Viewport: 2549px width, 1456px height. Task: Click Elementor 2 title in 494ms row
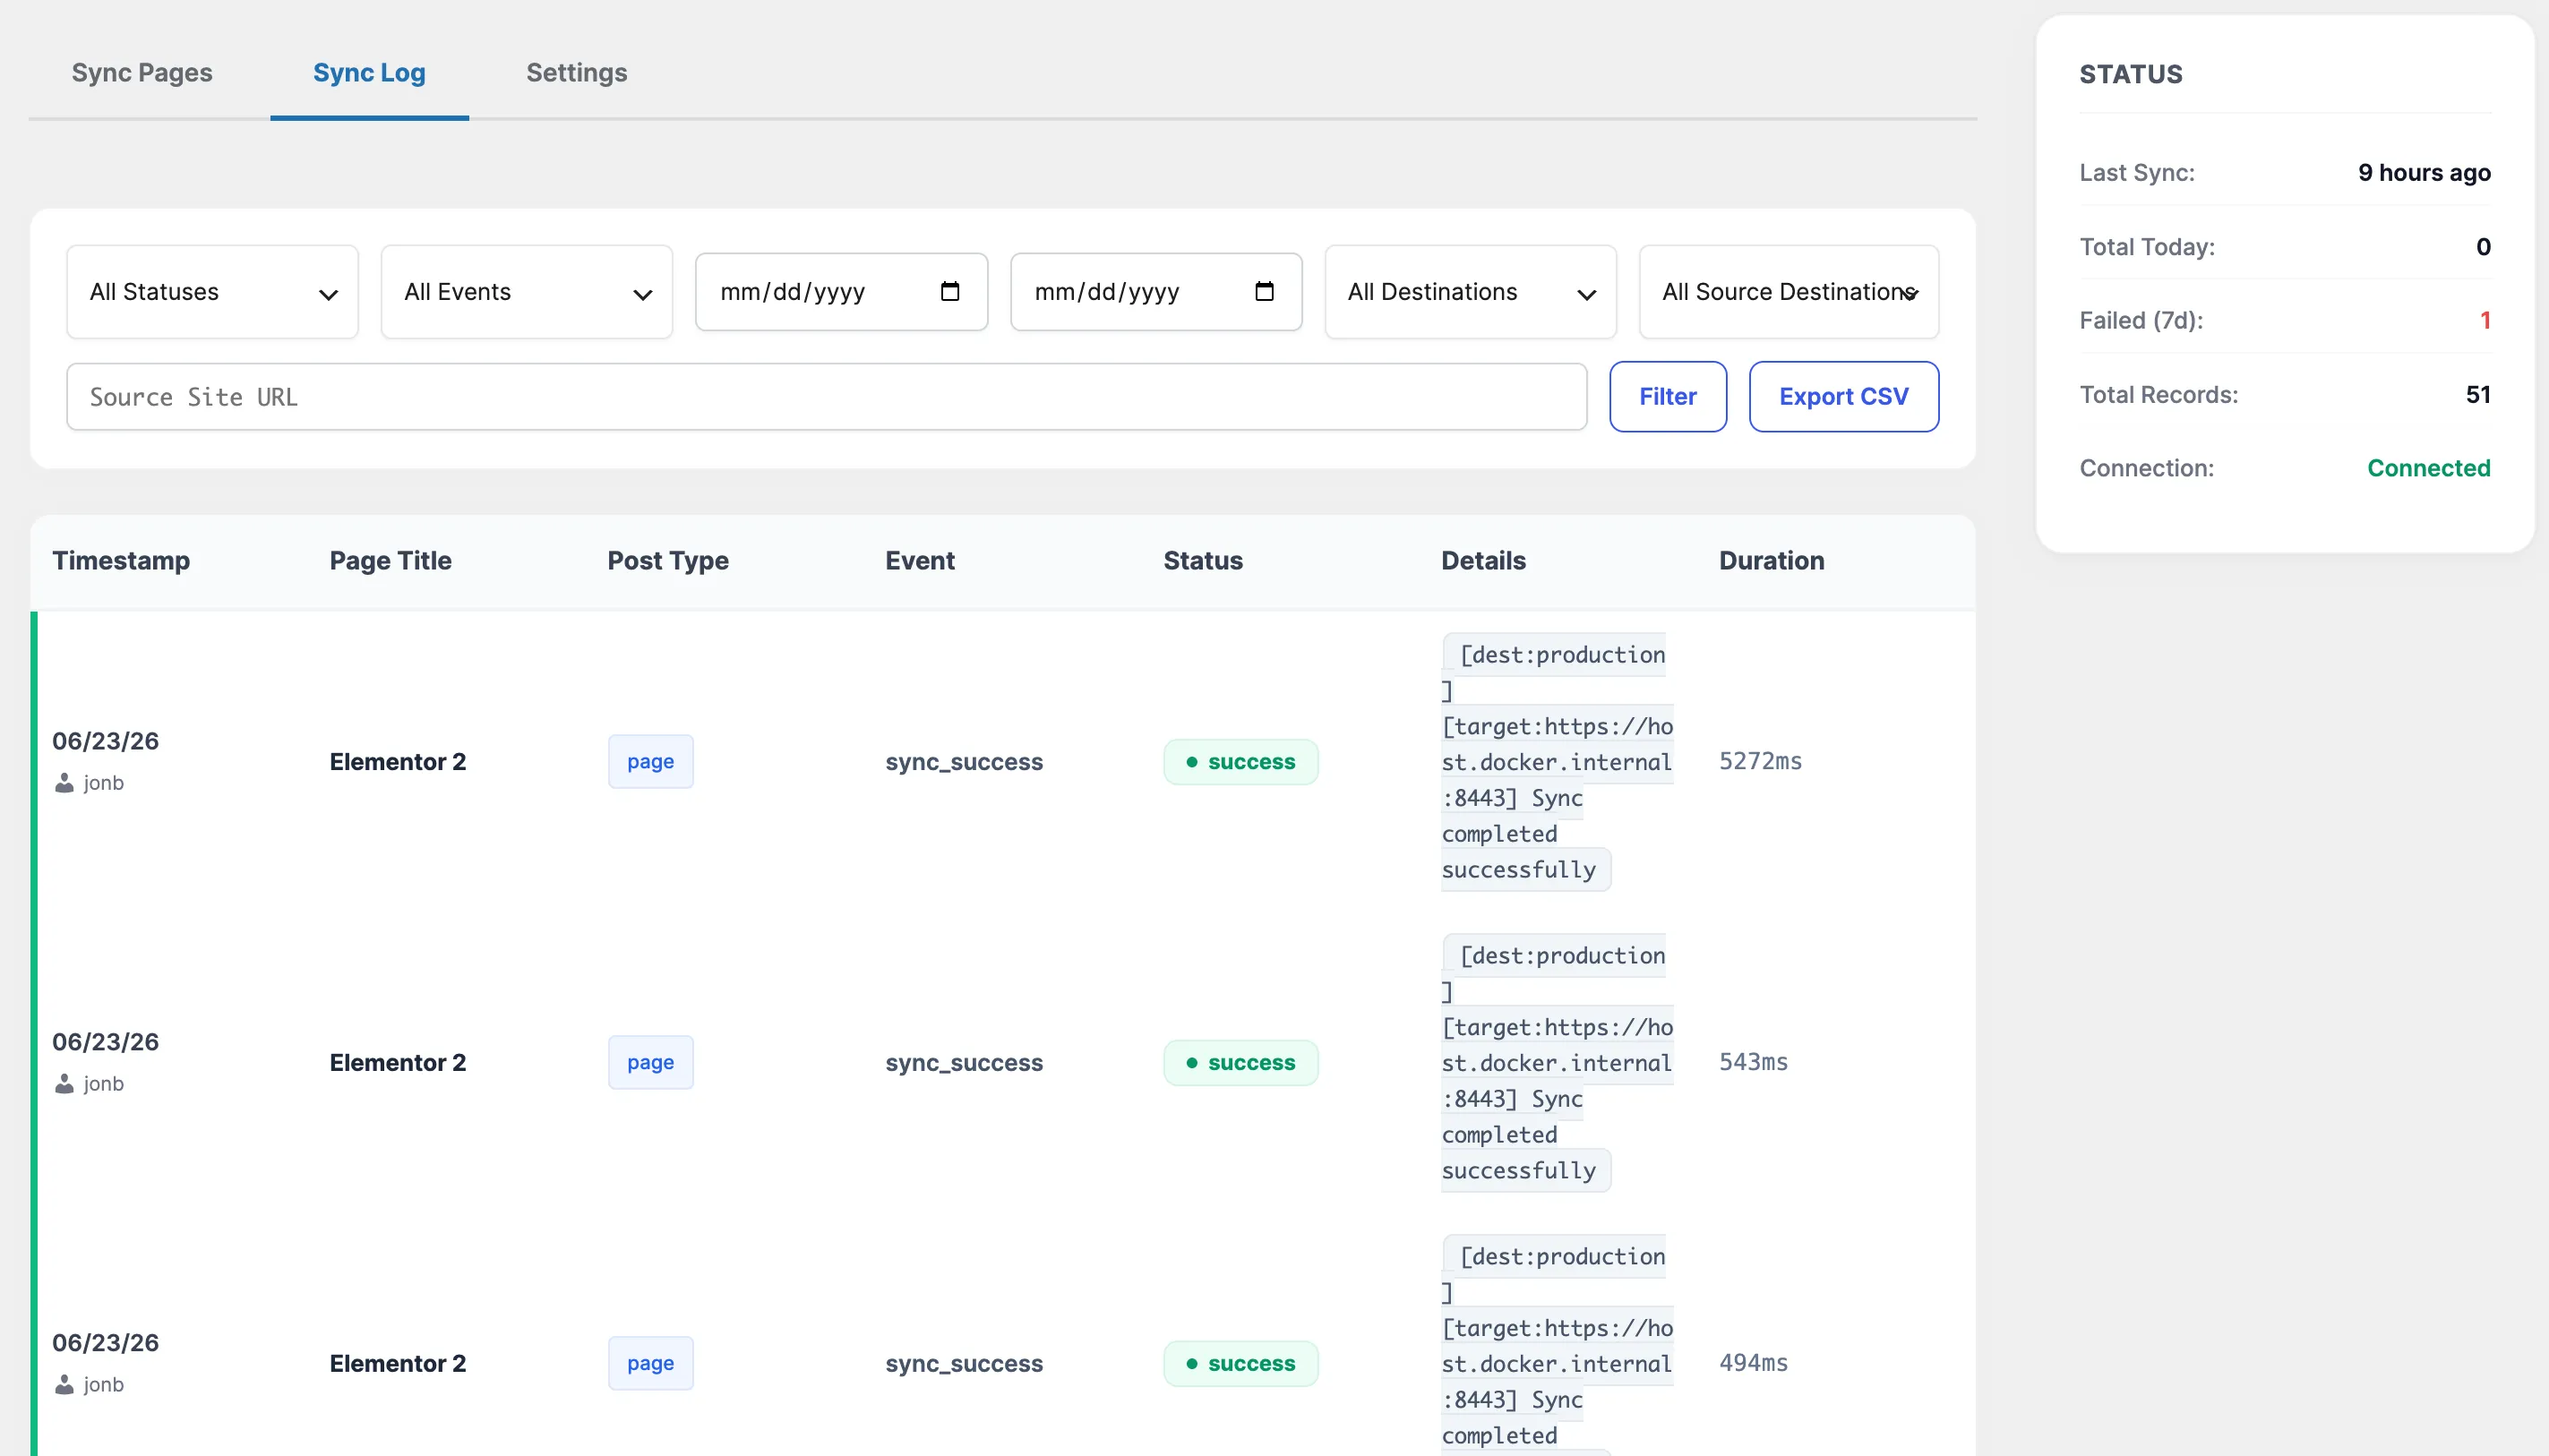point(398,1364)
